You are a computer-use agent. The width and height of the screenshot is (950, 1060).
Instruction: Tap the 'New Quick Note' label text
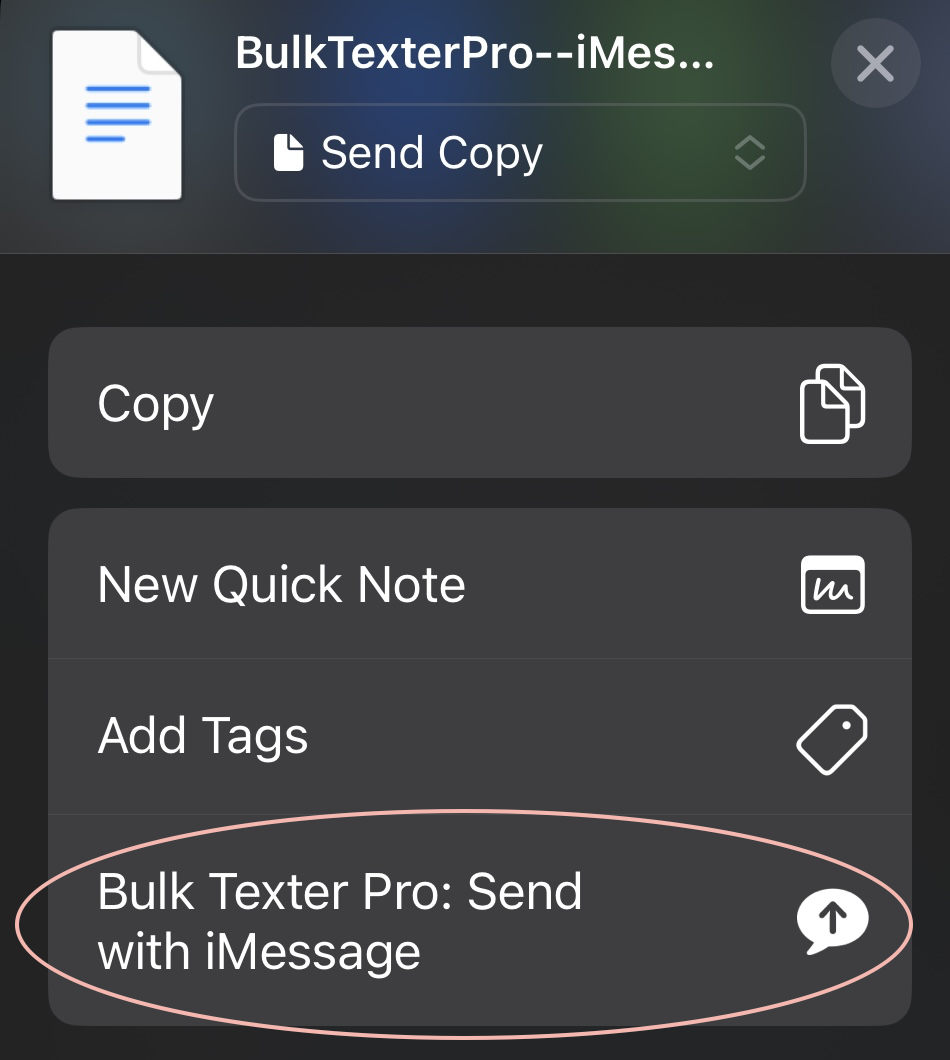pos(281,584)
